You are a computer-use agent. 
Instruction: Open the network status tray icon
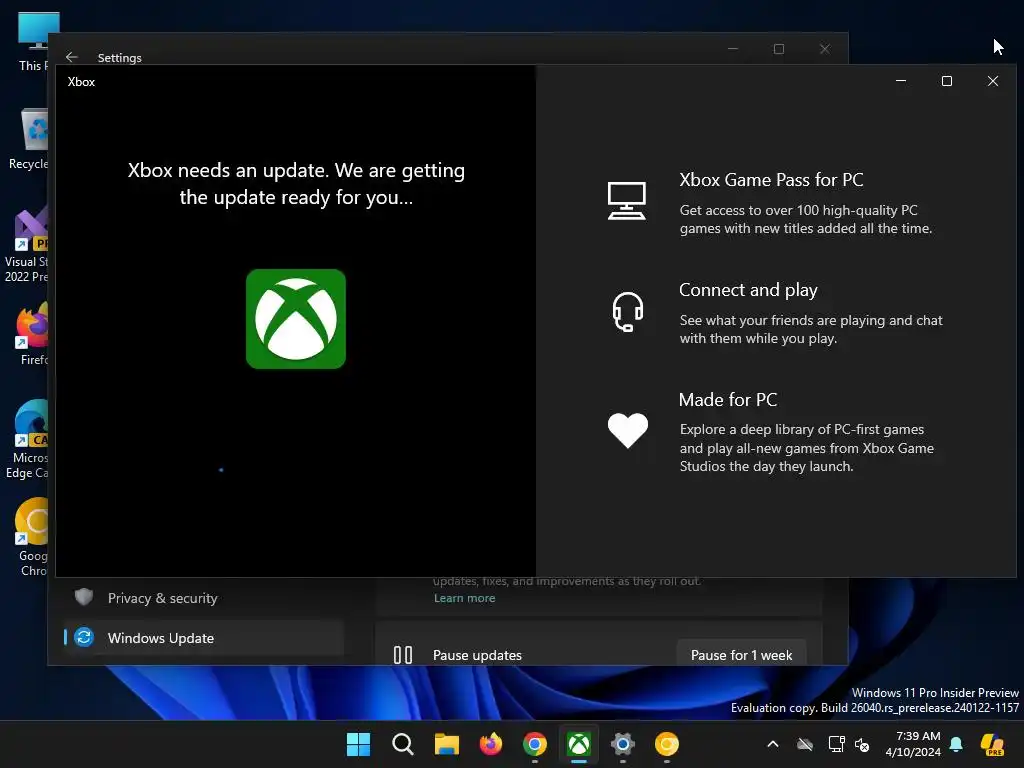pos(836,744)
